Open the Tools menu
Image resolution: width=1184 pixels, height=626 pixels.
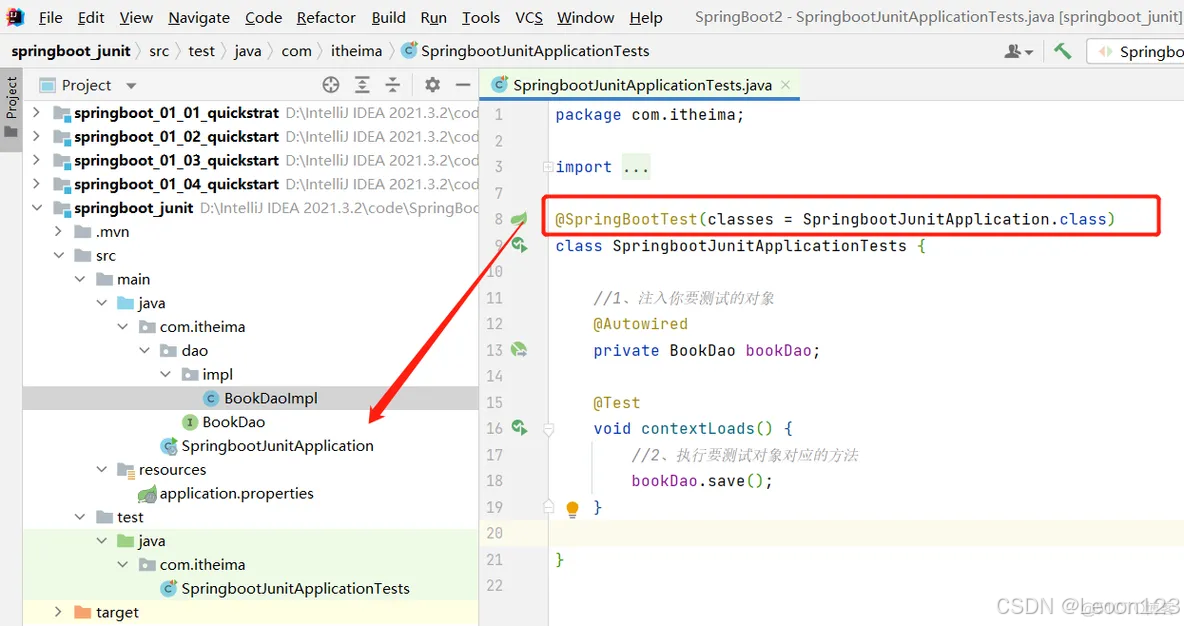[x=480, y=17]
